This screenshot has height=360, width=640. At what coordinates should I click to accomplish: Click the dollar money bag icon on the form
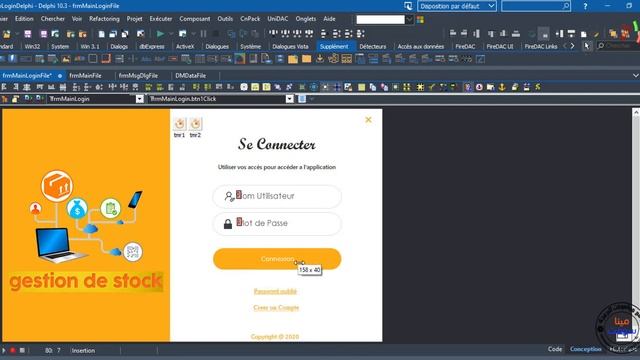tap(77, 209)
